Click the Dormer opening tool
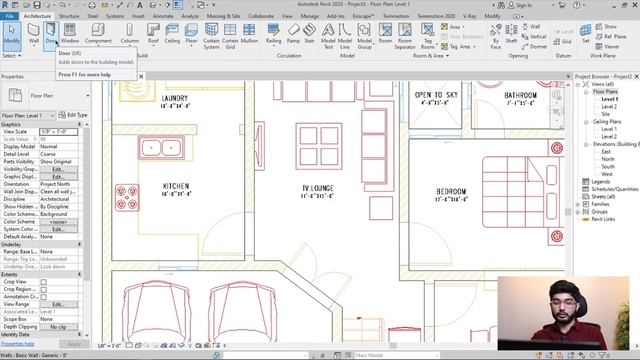The width and height of the screenshot is (640, 360). point(534,46)
